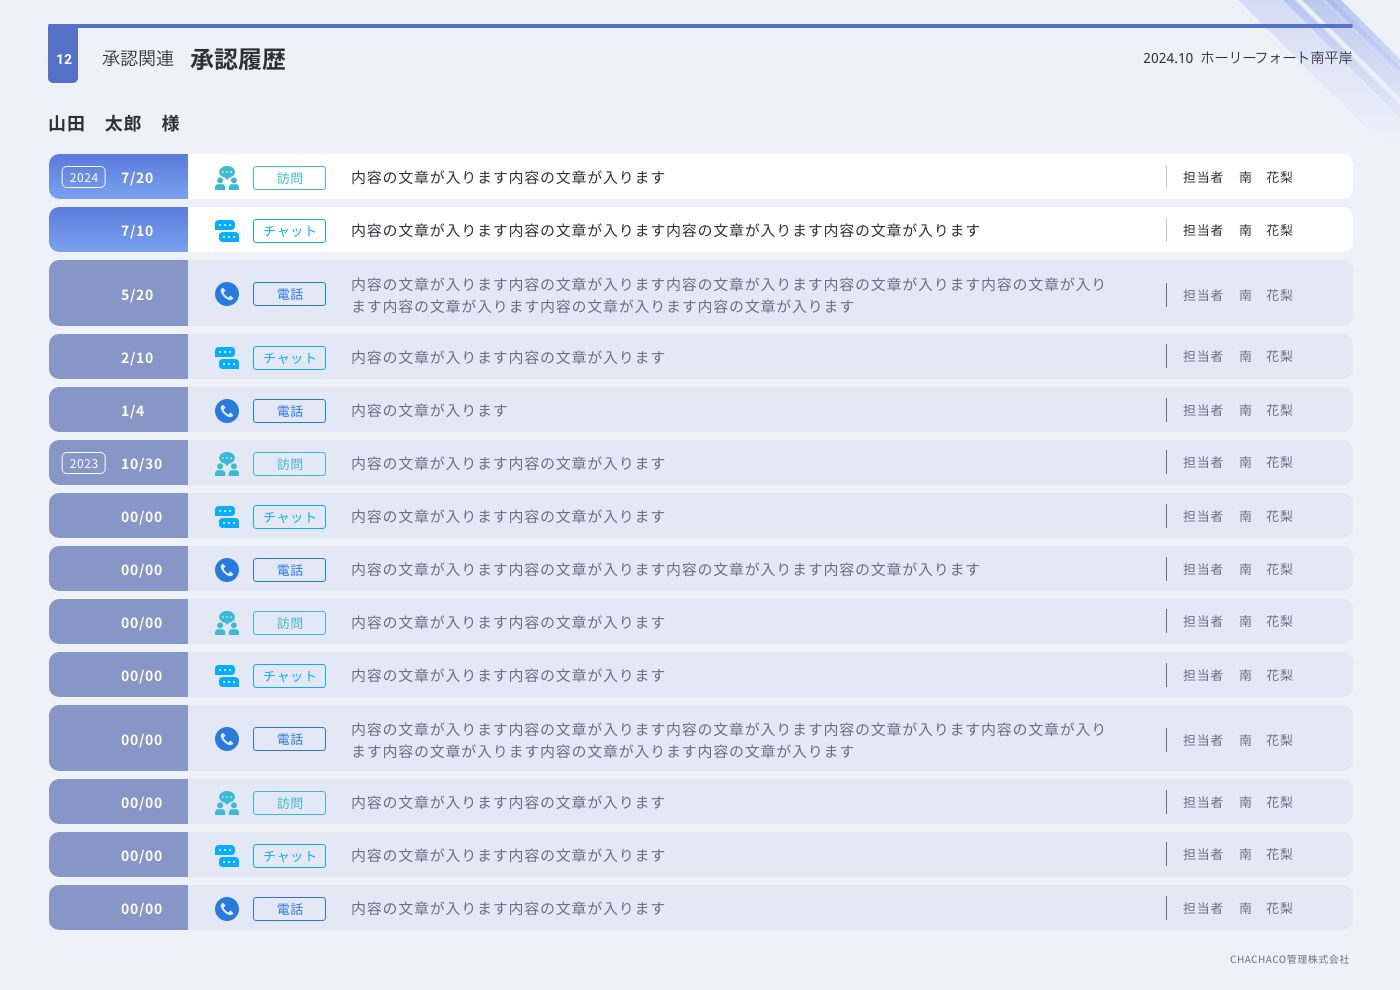Select the phone icon in the 1/4 row
The height and width of the screenshot is (990, 1400).
tap(227, 411)
